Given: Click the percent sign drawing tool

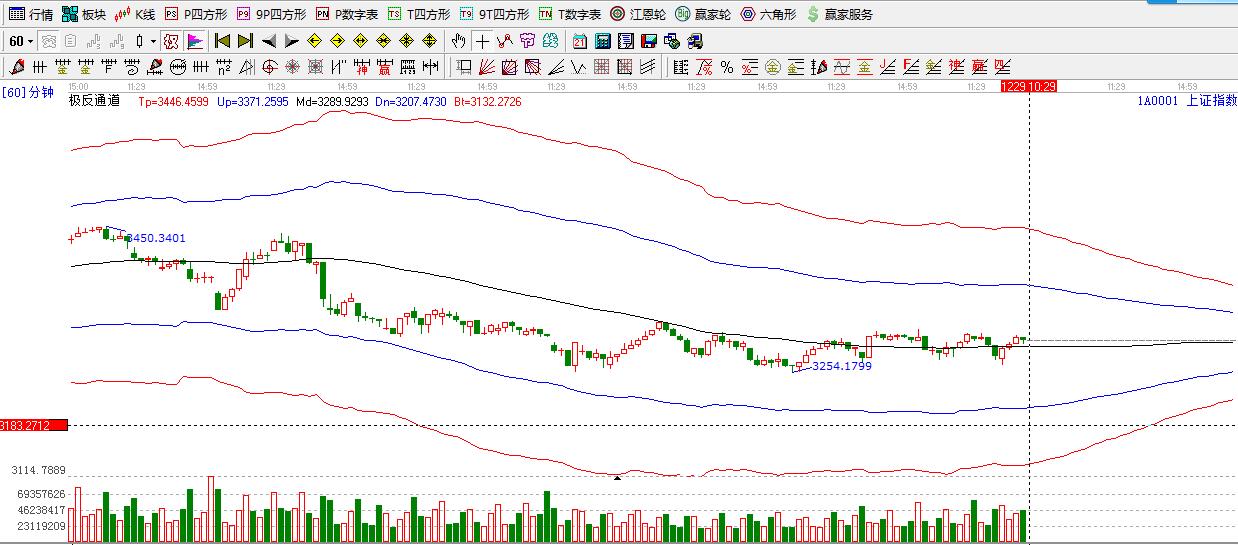Looking at the screenshot, I should pos(727,67).
